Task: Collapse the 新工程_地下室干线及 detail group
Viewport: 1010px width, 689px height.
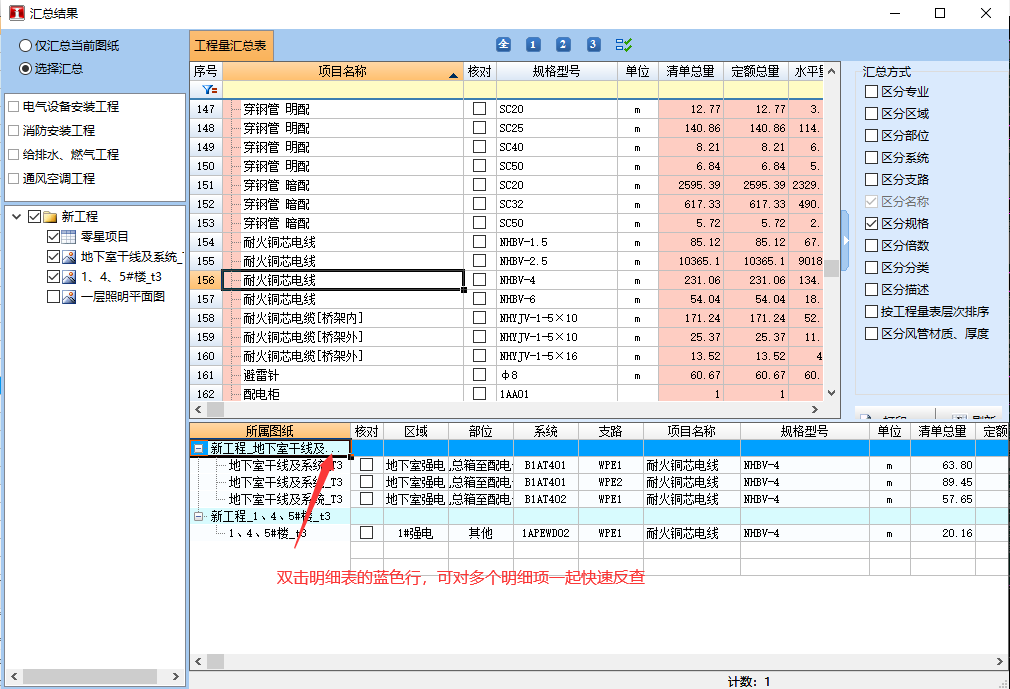Action: click(198, 449)
